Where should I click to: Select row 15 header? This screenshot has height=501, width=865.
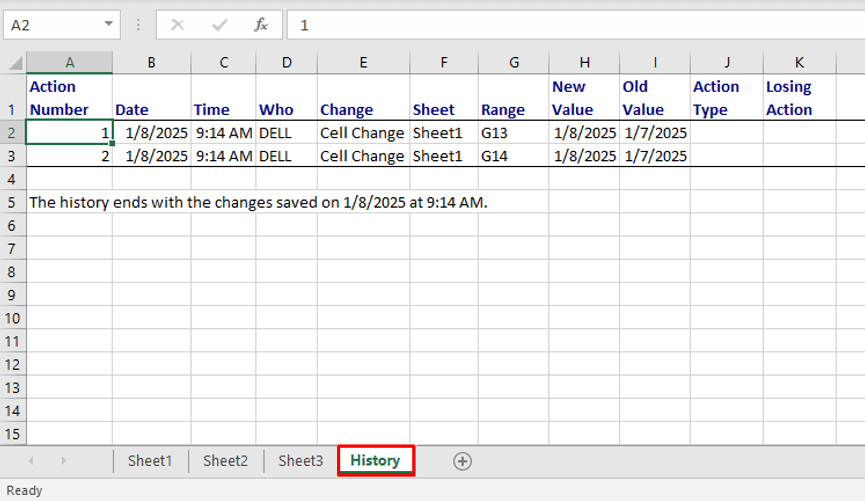pos(13,434)
